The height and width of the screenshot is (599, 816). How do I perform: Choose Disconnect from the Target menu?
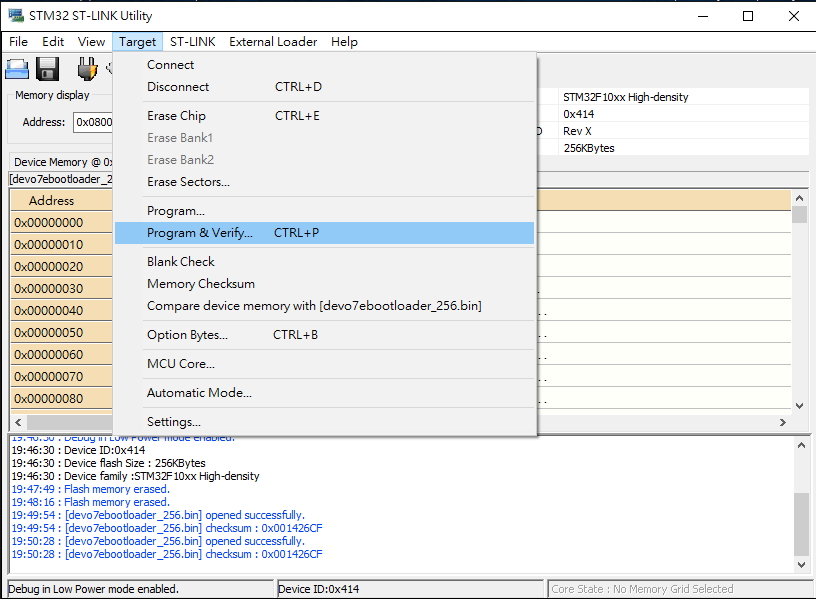point(324,86)
